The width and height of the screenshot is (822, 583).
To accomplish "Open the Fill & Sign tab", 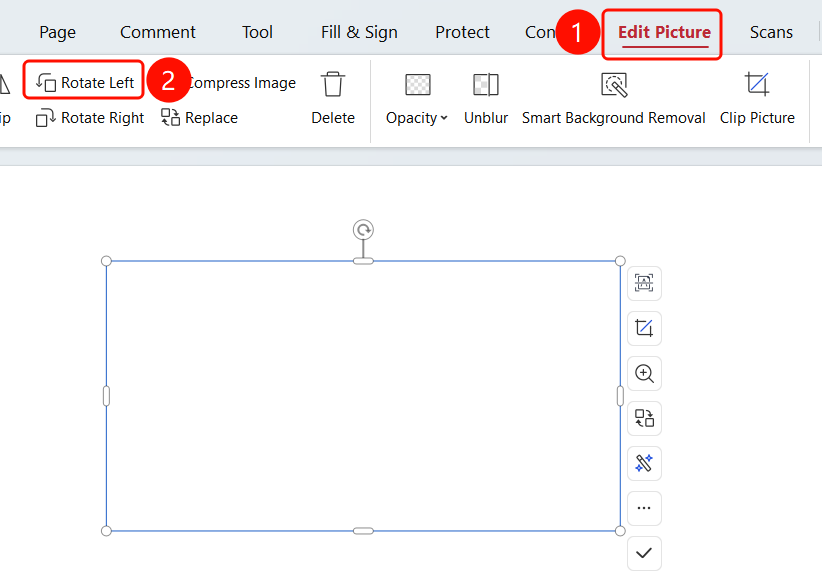I will coord(359,33).
